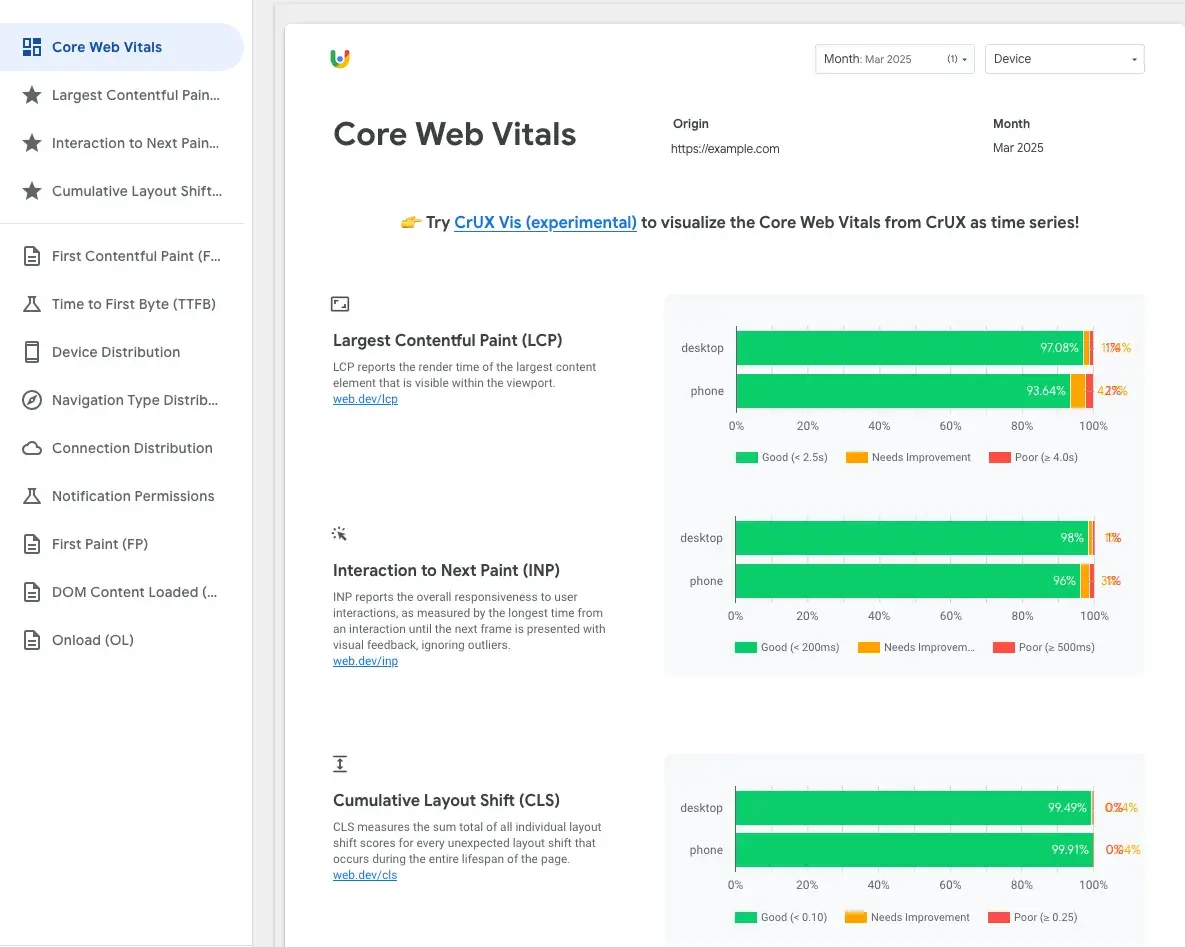This screenshot has width=1185, height=947.
Task: Click the cloud icon for Connection Distribution
Action: pos(32,448)
